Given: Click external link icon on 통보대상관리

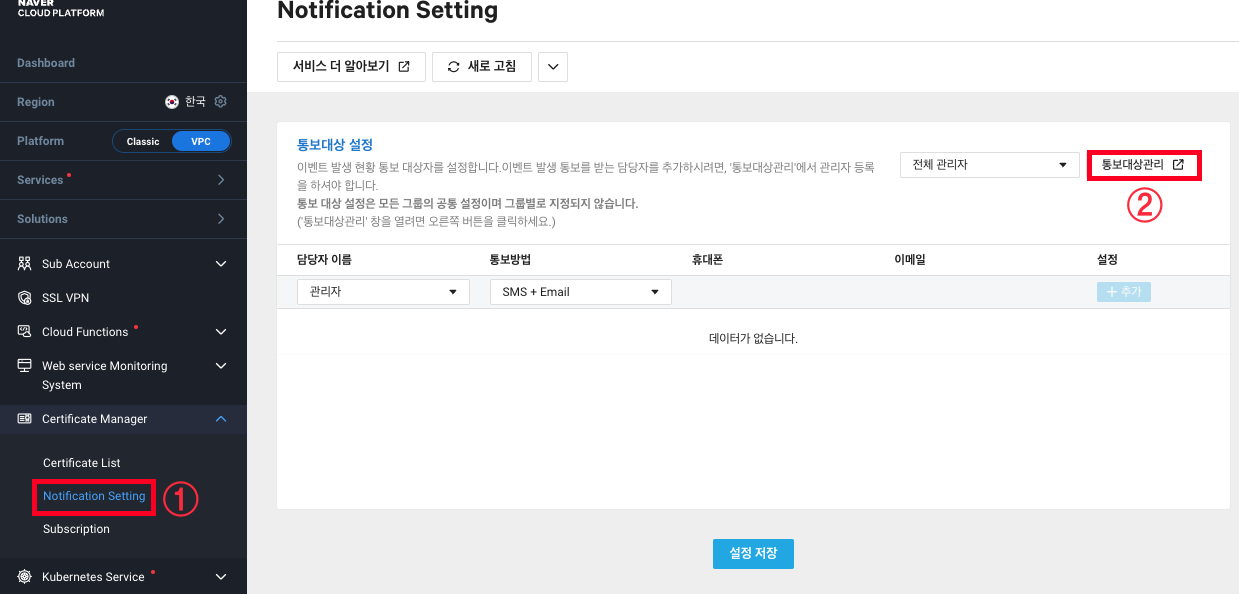Looking at the screenshot, I should (1178, 164).
